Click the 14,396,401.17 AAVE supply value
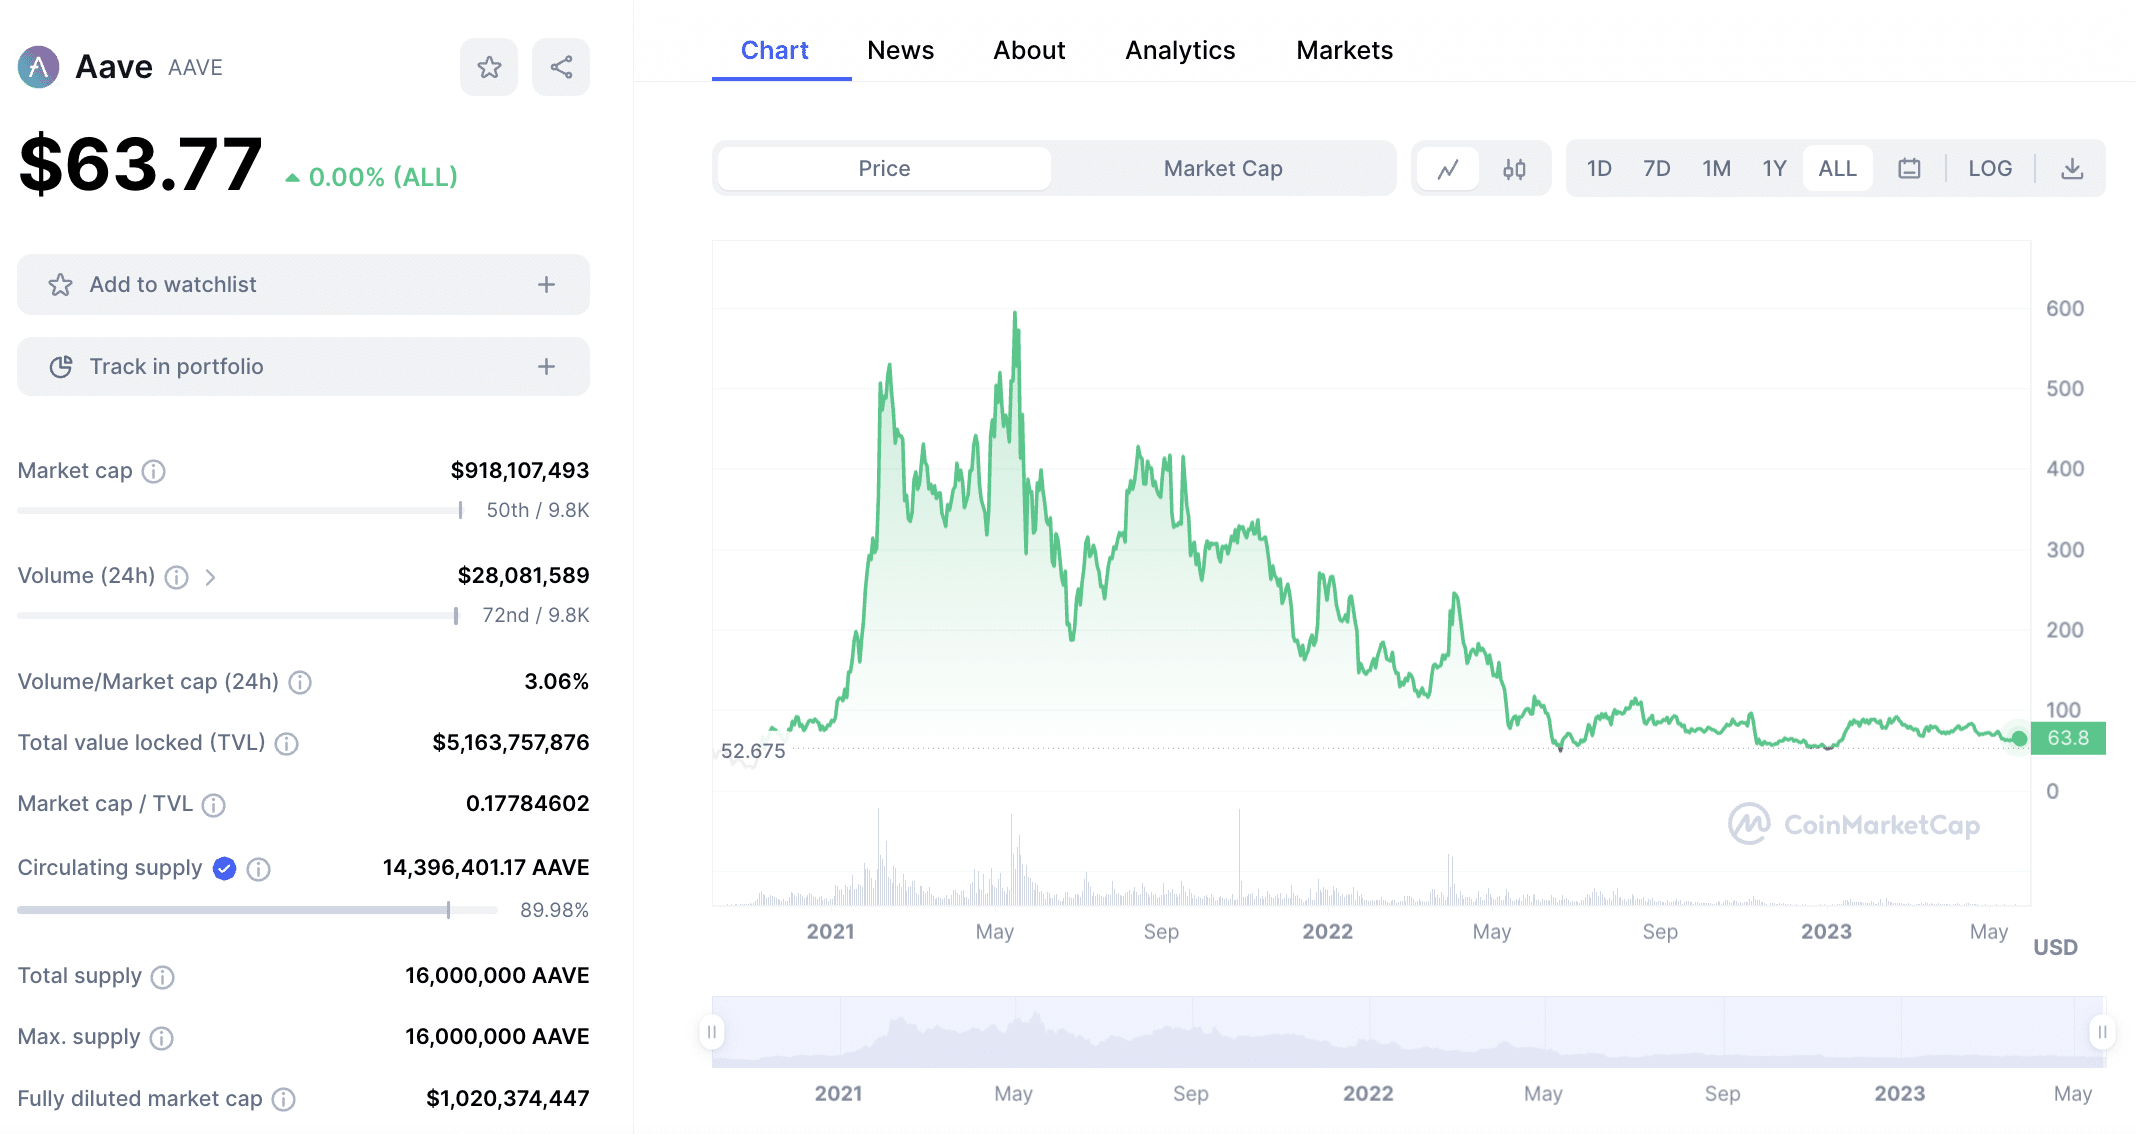 (486, 868)
